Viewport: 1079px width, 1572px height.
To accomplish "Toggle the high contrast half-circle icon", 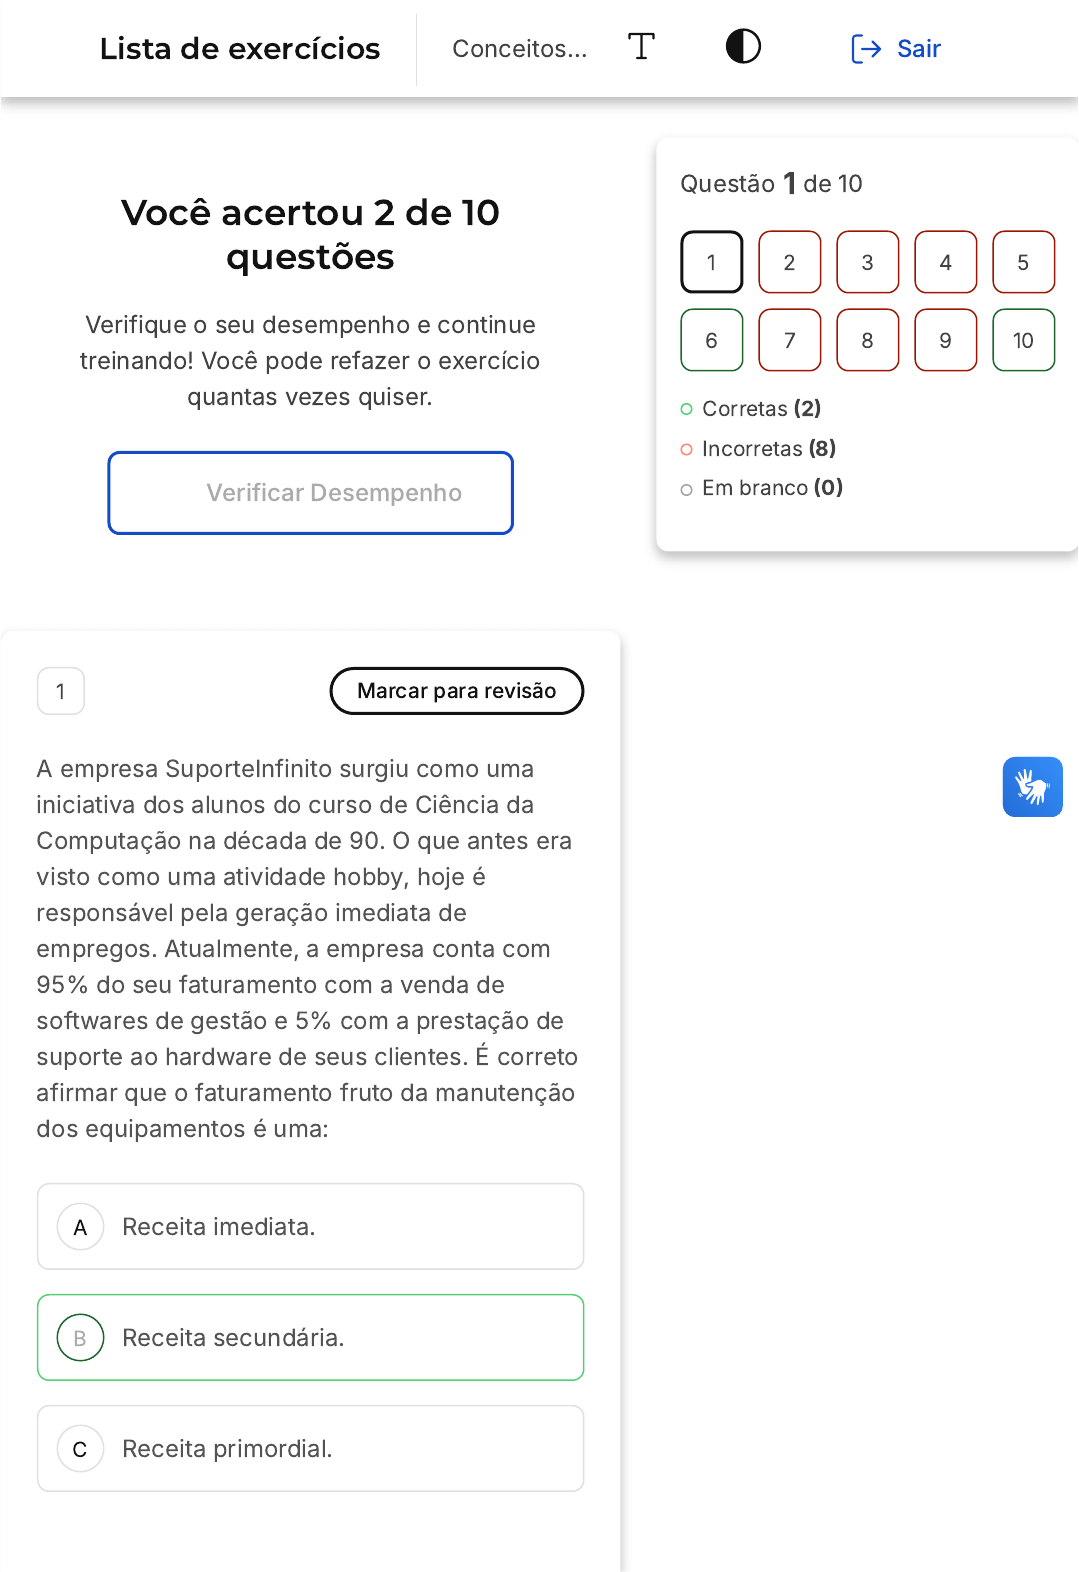I will 743,47.
